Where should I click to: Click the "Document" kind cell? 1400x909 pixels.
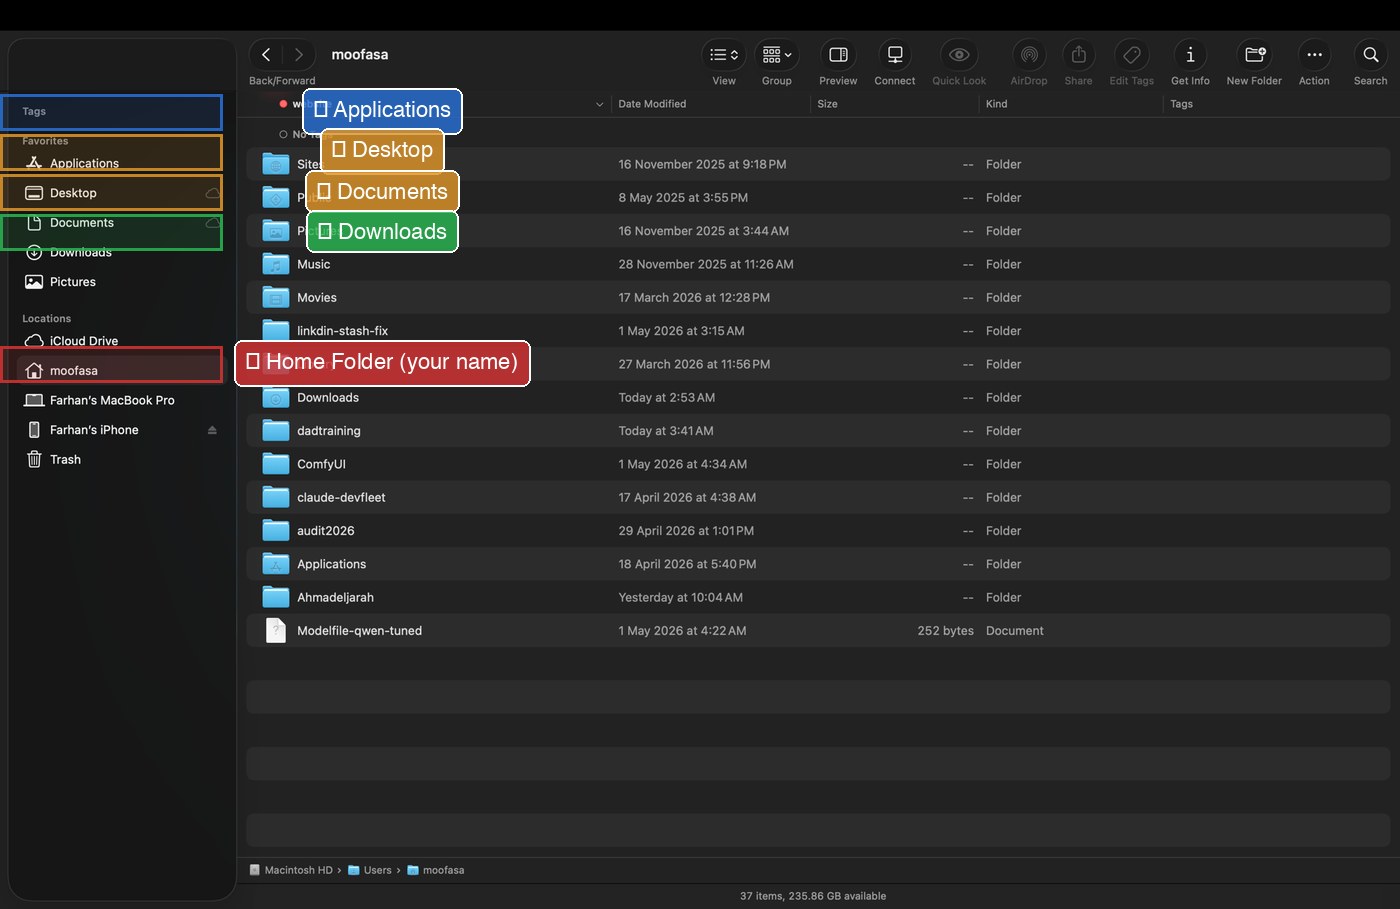(x=1014, y=631)
